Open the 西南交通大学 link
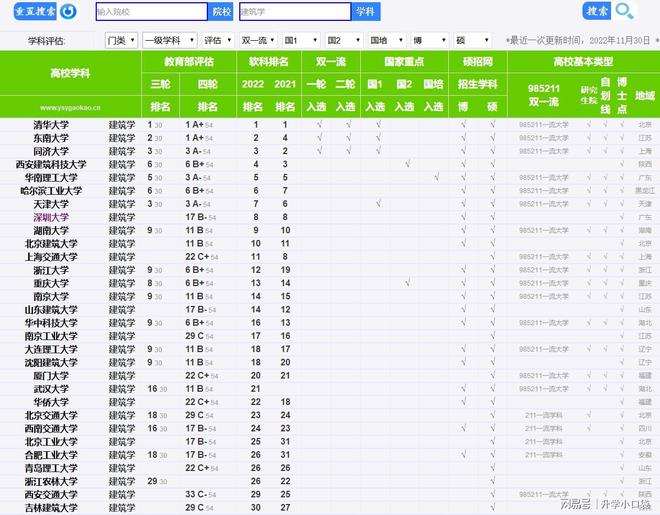660x515 pixels. 51,429
